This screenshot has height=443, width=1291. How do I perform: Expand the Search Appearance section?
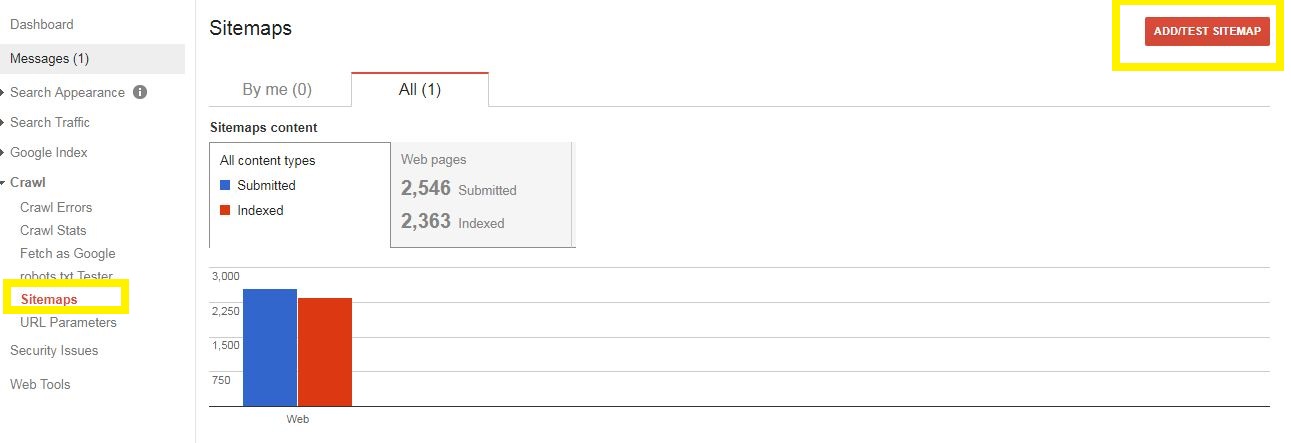point(67,92)
